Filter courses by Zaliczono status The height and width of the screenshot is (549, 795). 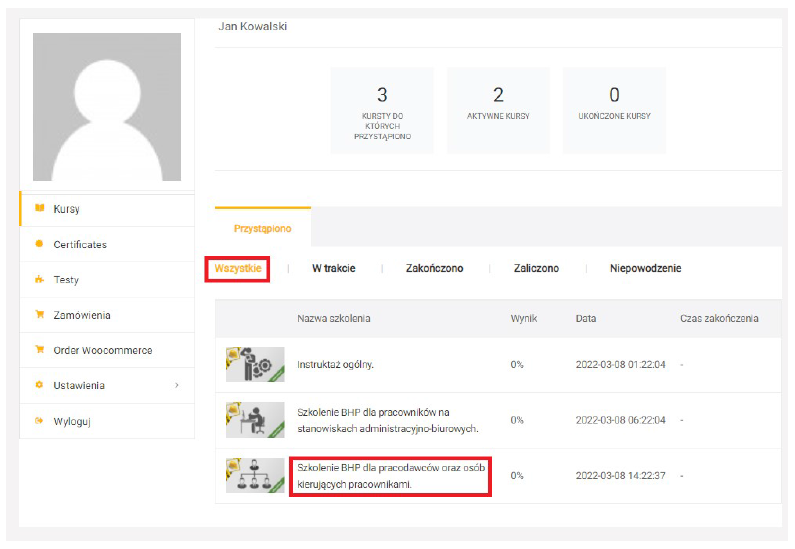point(536,268)
